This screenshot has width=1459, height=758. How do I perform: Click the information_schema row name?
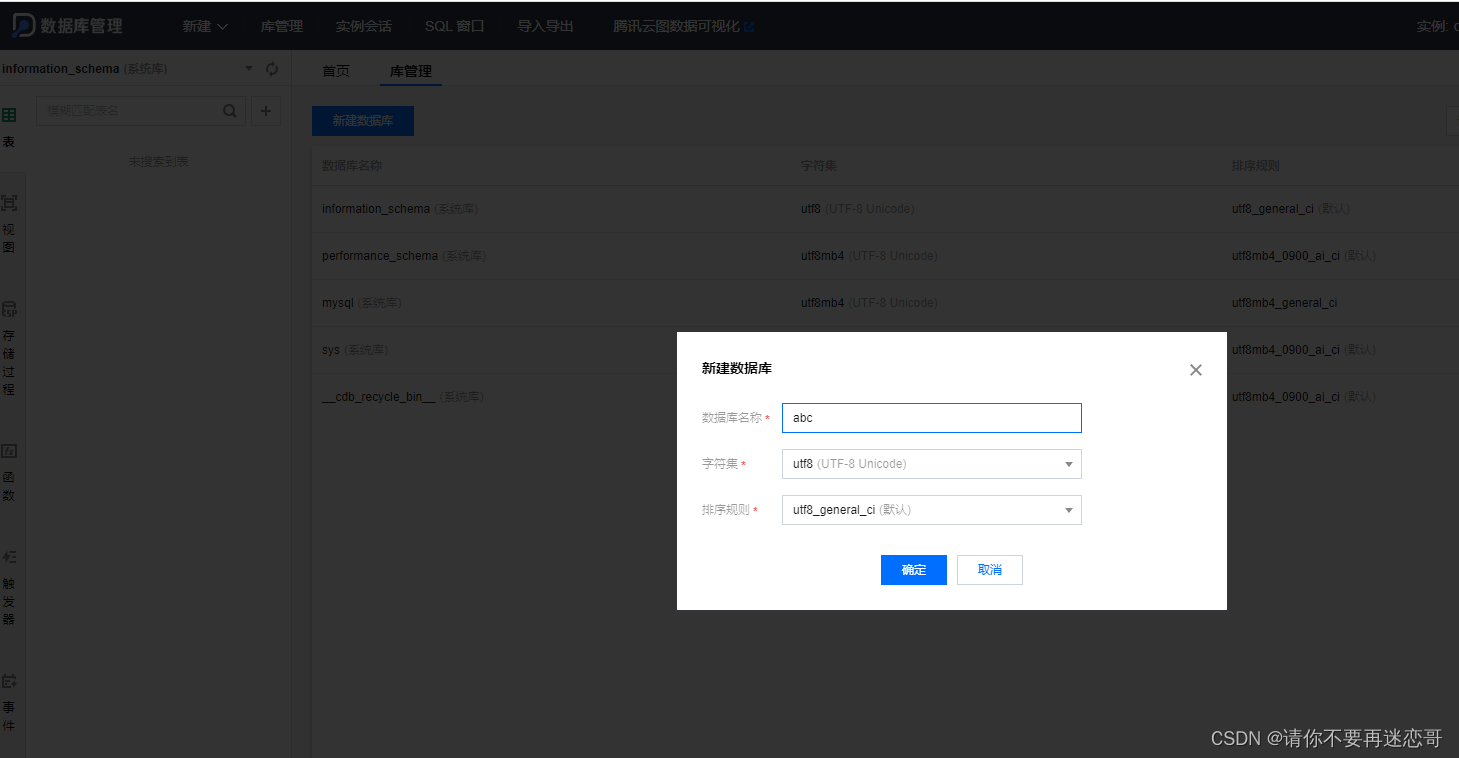tap(376, 209)
